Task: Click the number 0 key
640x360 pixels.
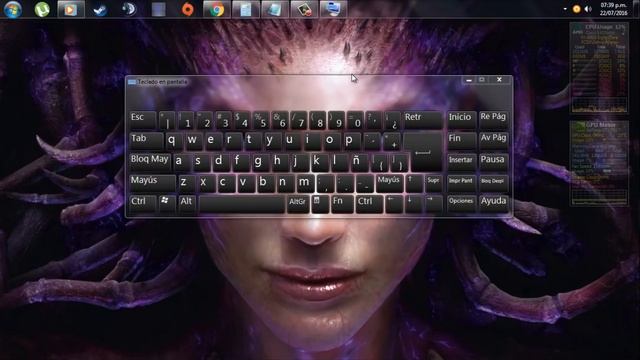Action: point(356,120)
